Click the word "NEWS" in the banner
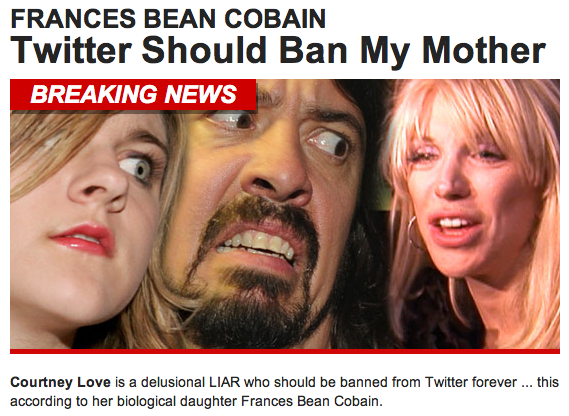 [200, 94]
